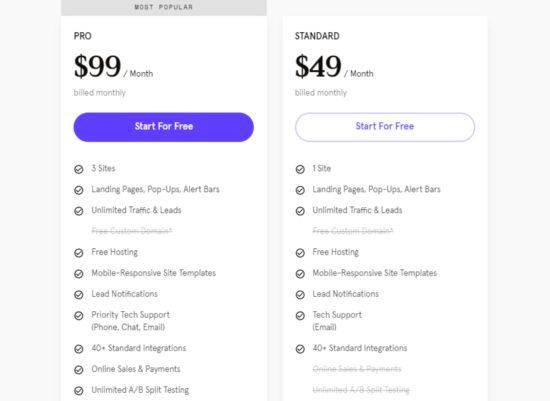Click Standard checkmark next to Lead Notifications
Image resolution: width=550 pixels, height=401 pixels.
[x=300, y=295]
